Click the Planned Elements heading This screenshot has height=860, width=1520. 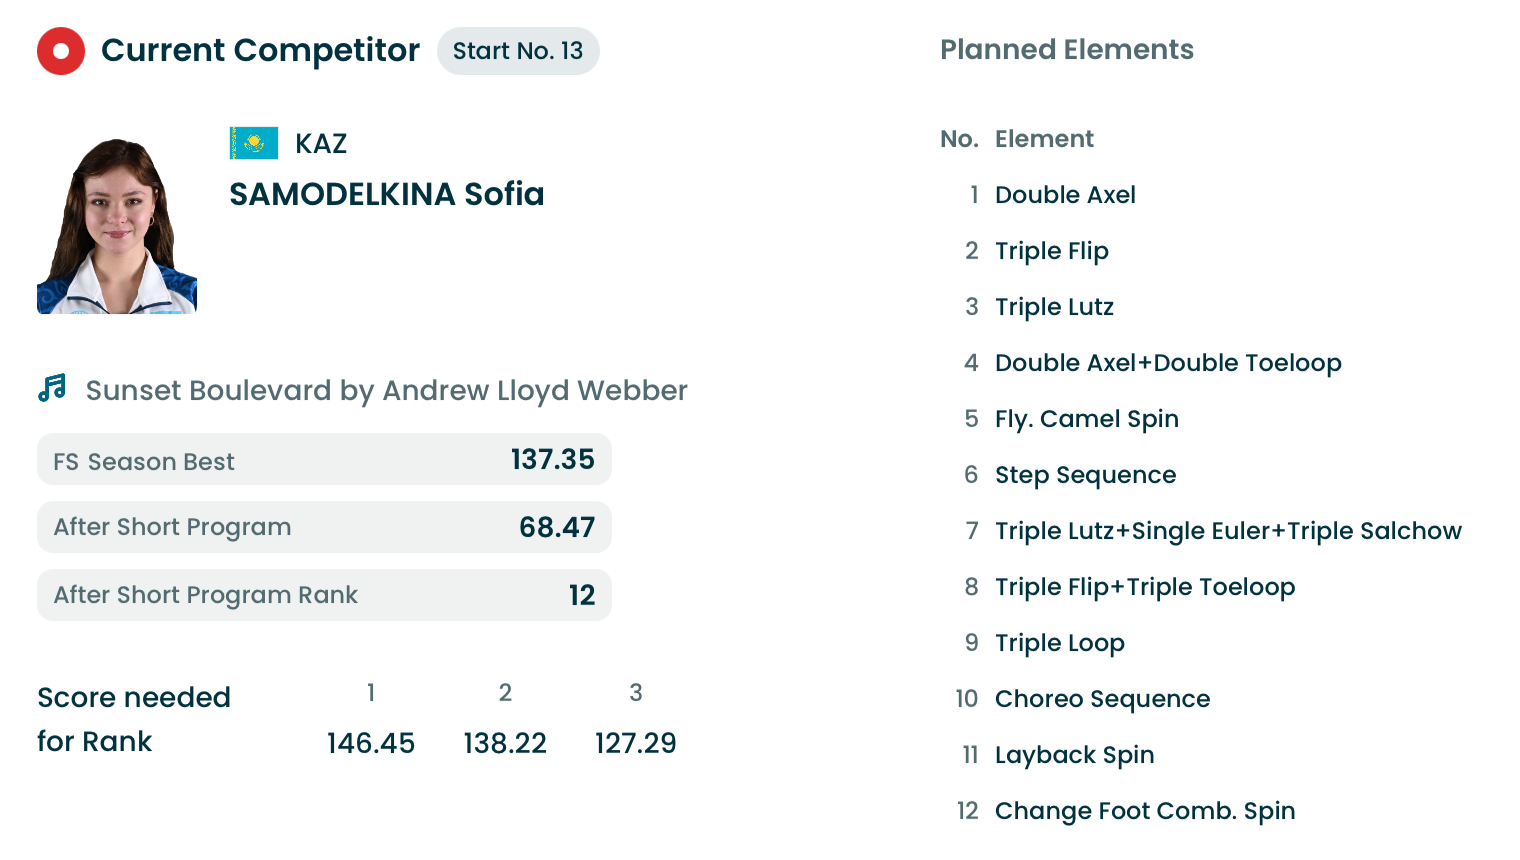click(x=1066, y=50)
